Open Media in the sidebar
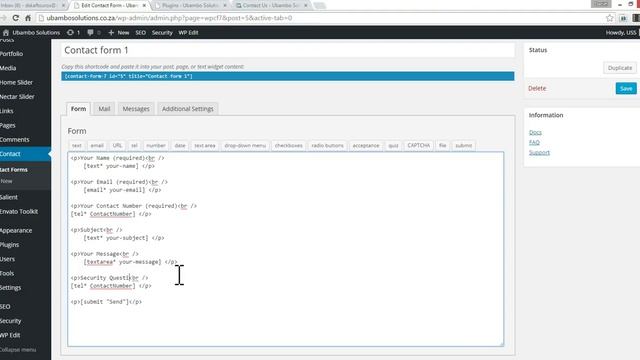This screenshot has height=360, width=640. point(8,68)
